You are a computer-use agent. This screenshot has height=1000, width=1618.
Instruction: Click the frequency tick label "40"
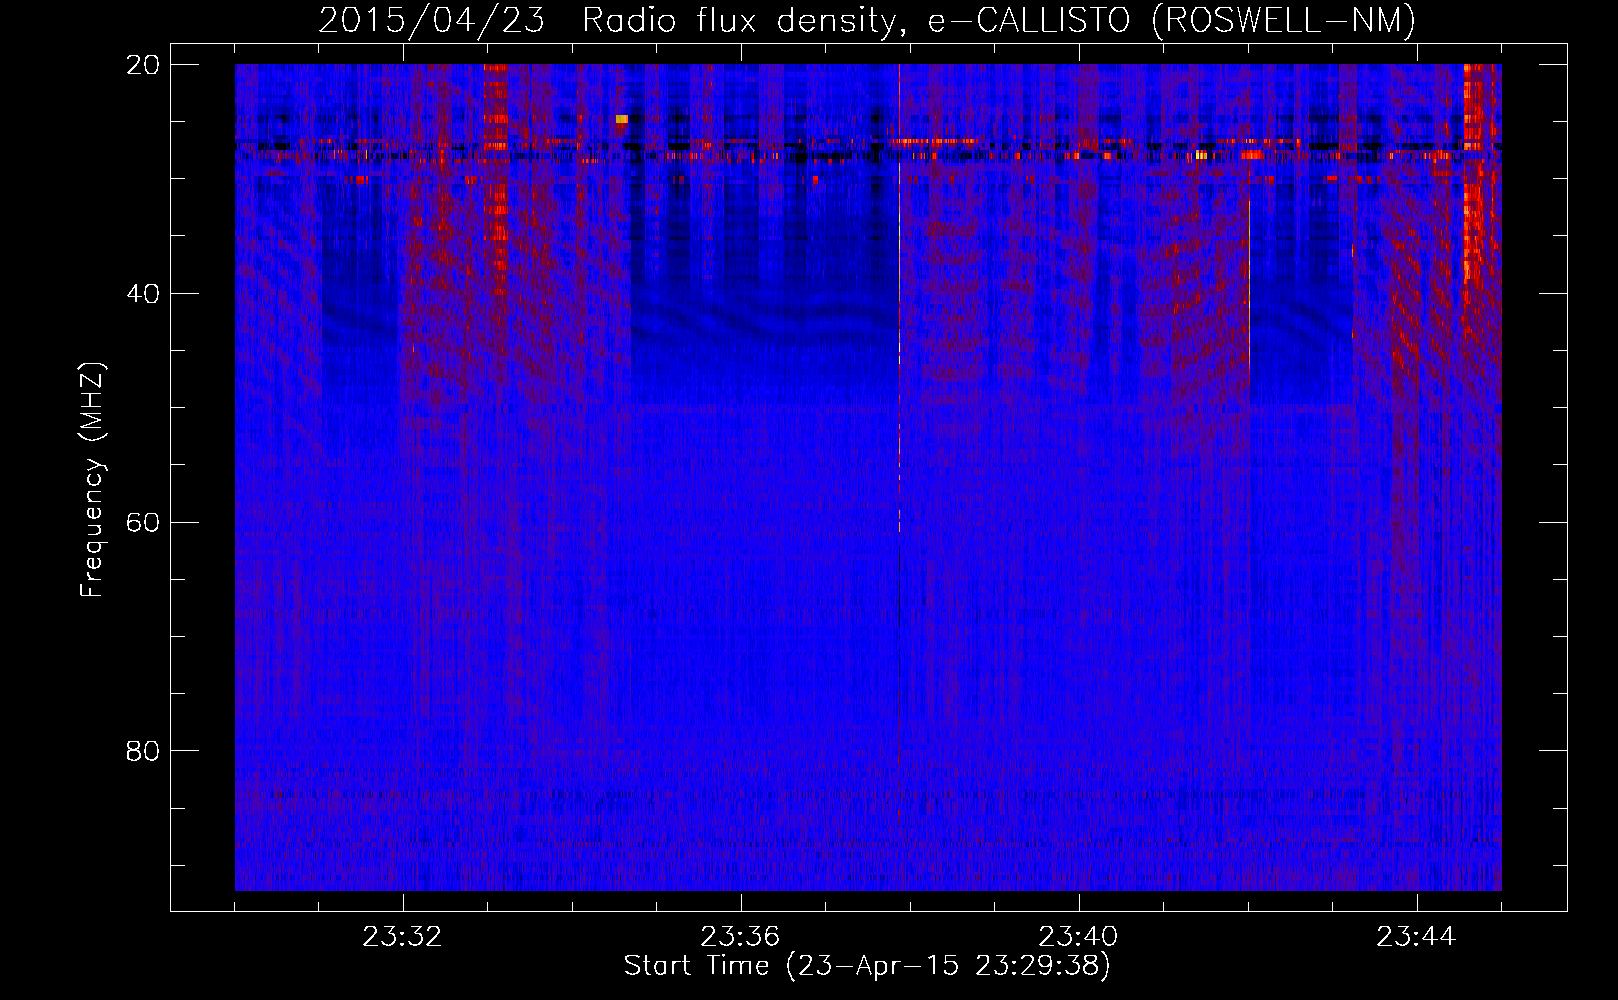[x=143, y=293]
